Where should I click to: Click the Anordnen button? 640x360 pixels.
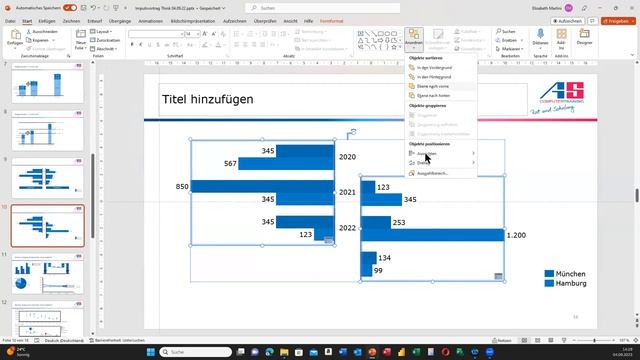413,39
